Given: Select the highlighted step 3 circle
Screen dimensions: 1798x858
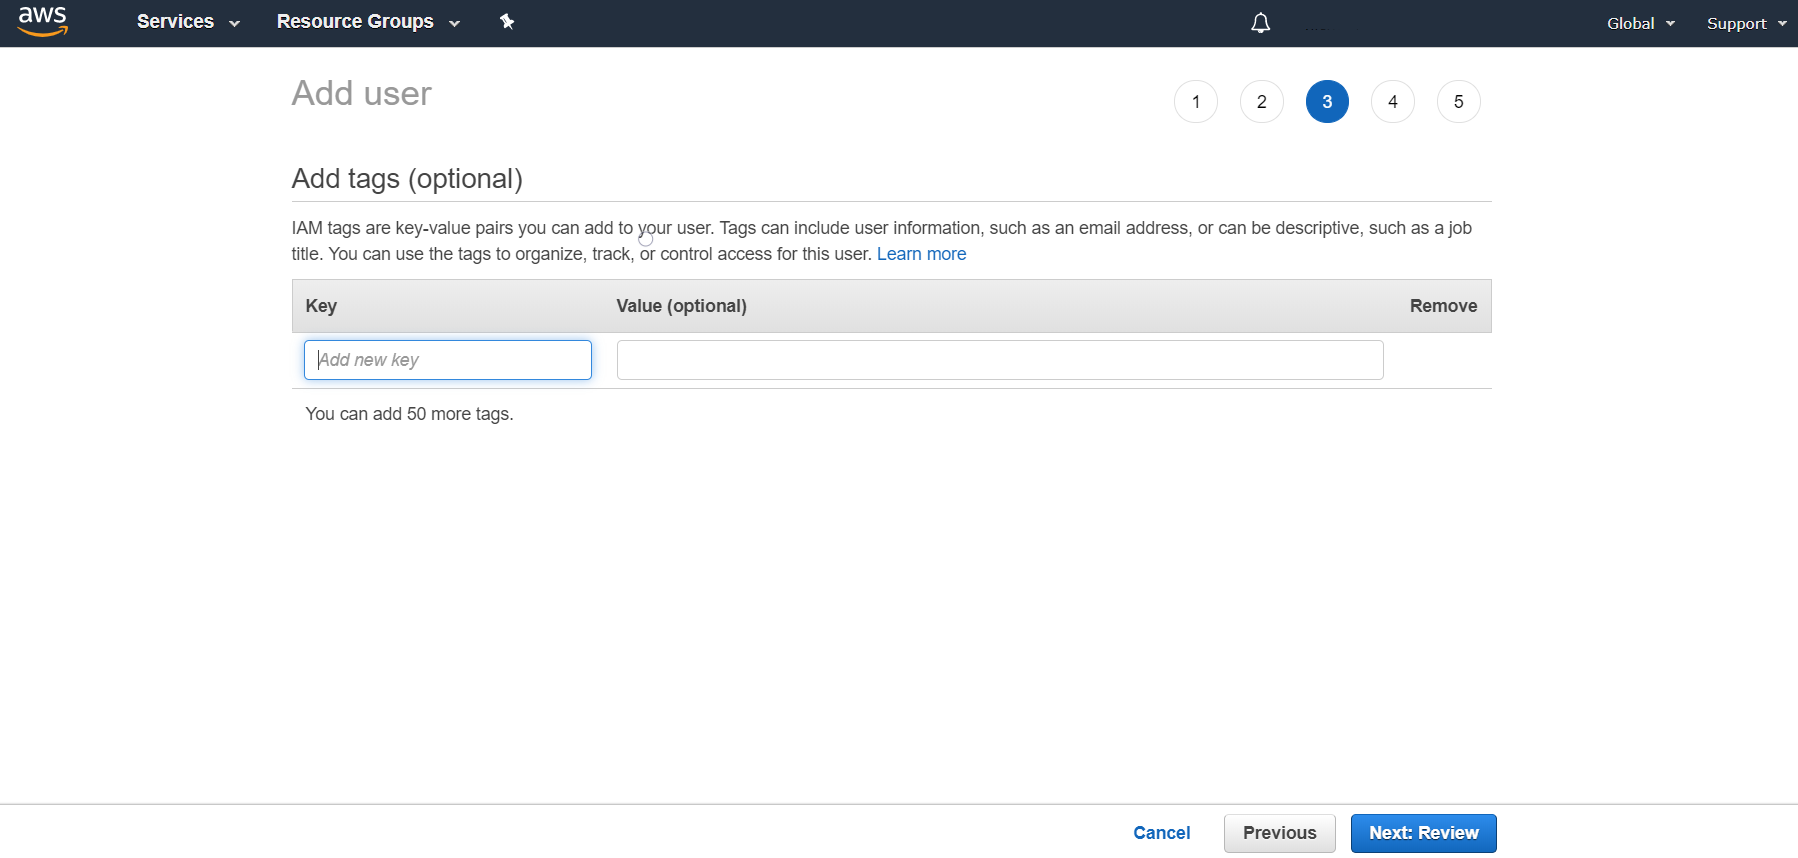Looking at the screenshot, I should [x=1327, y=102].
